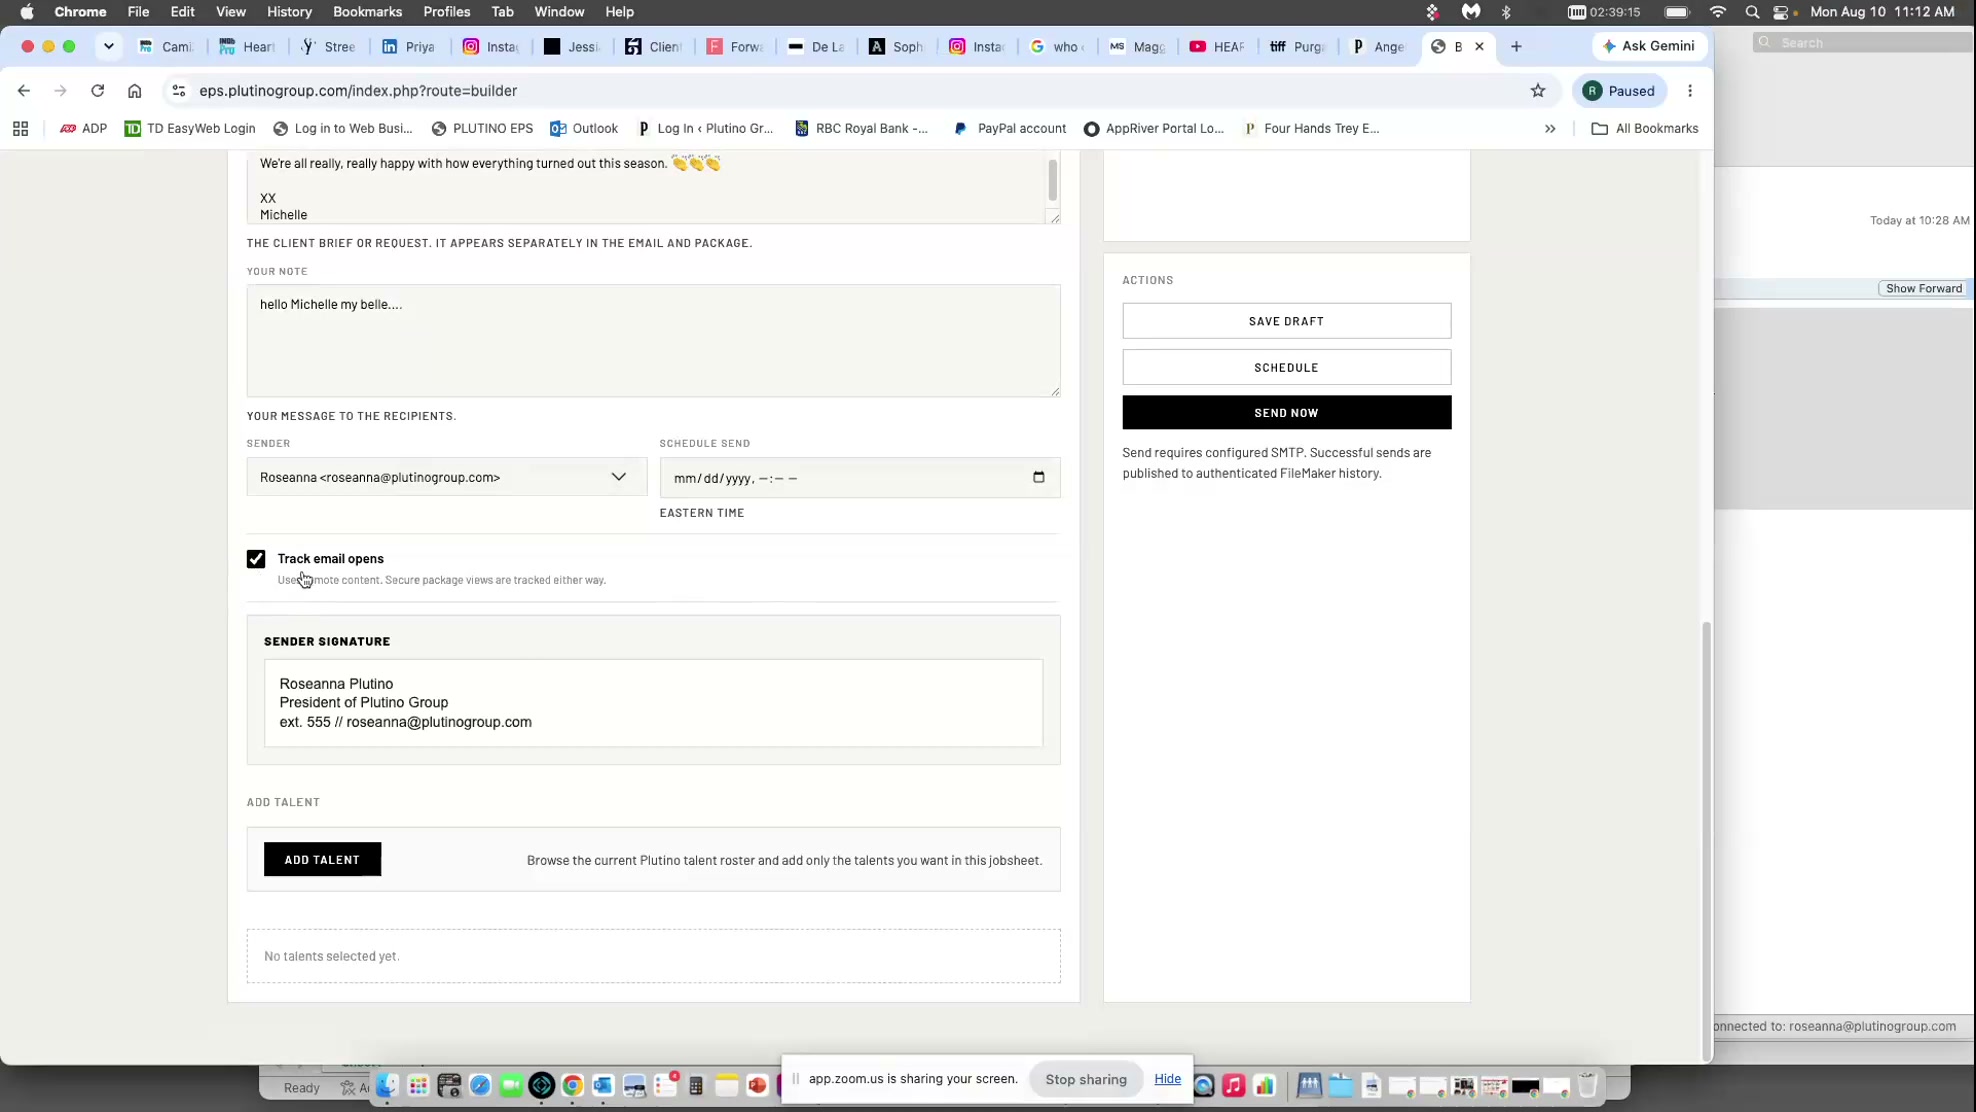Open Chrome's three-dot menu

pos(1690,91)
